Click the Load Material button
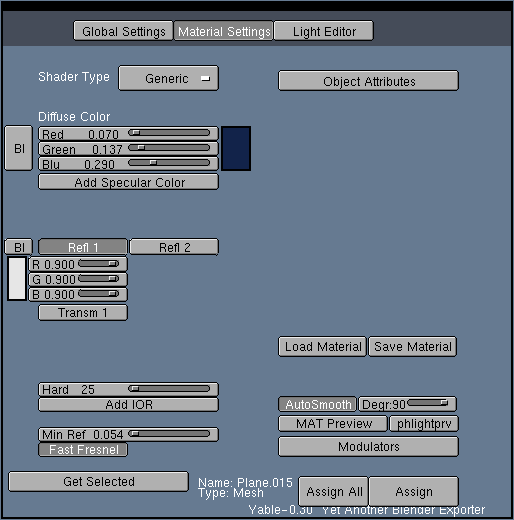Viewport: 514px width, 520px height. pos(322,346)
